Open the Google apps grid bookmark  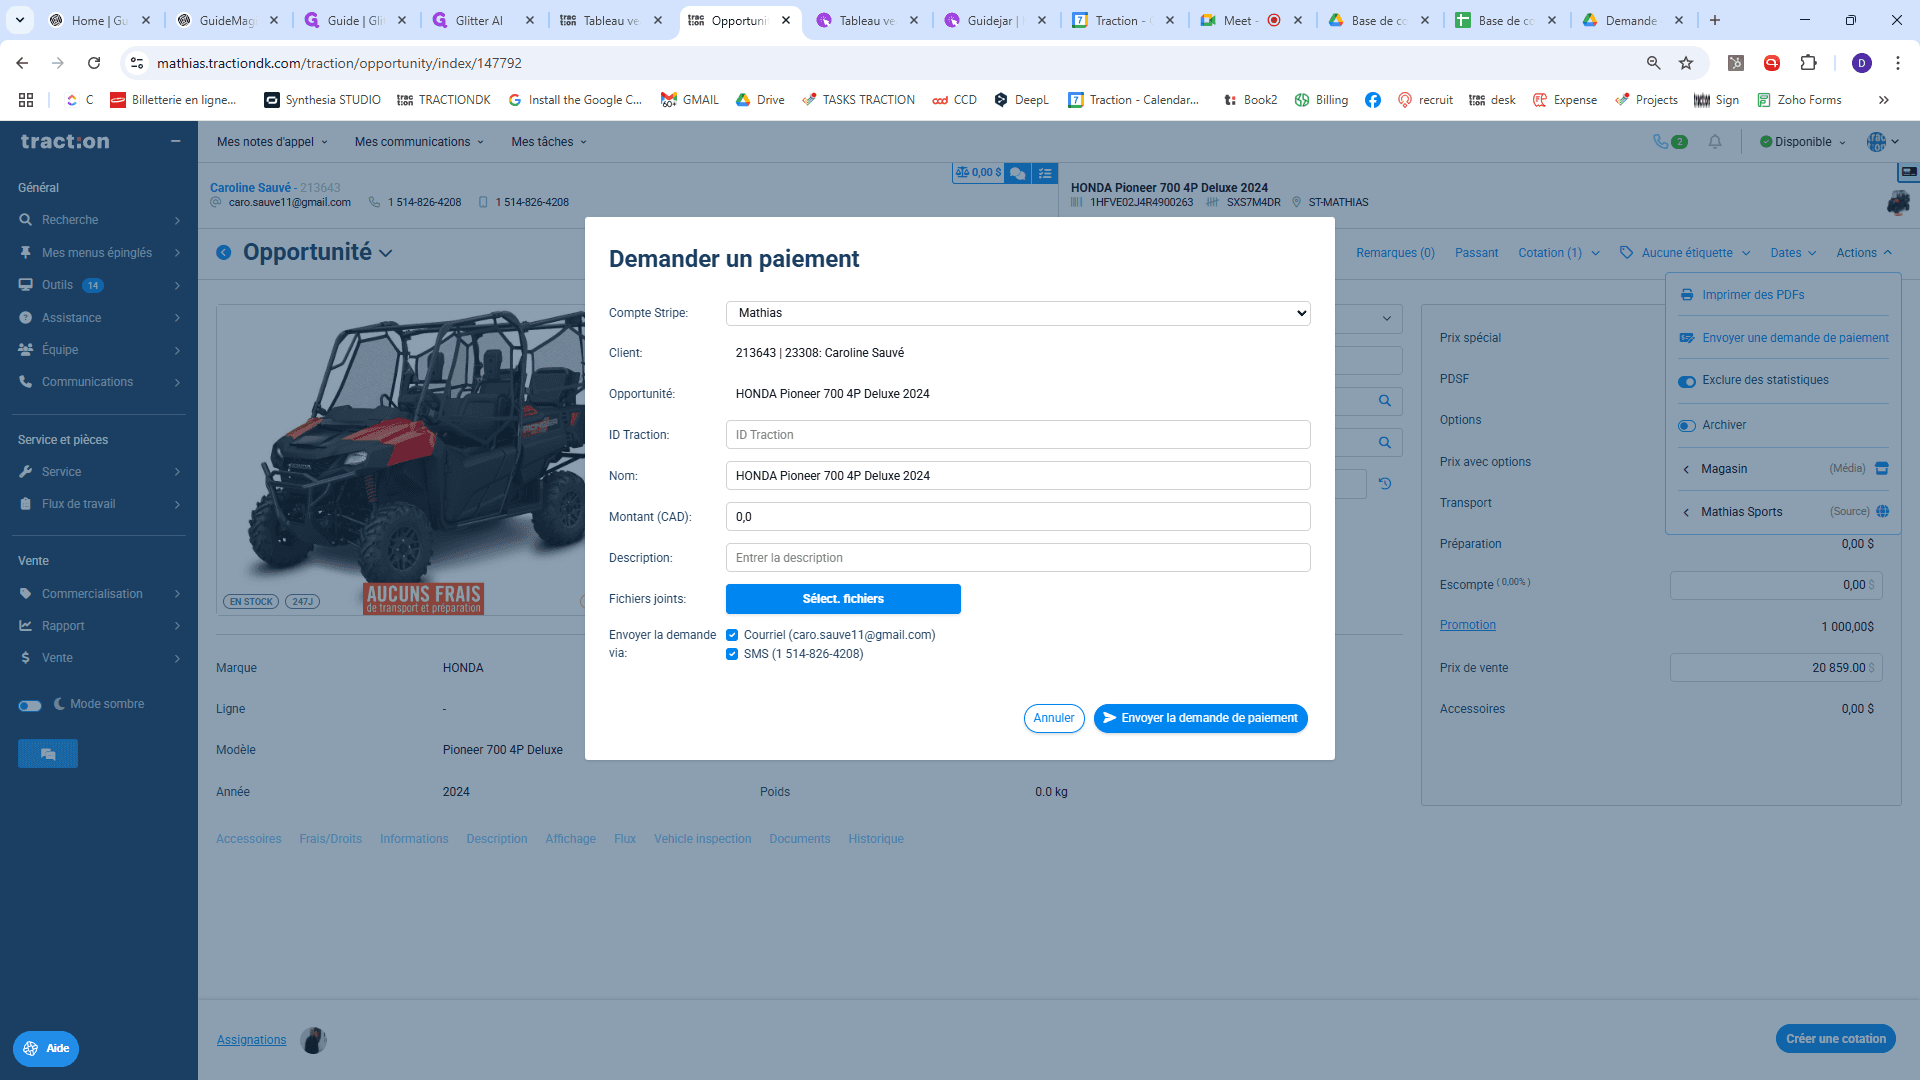[x=26, y=100]
